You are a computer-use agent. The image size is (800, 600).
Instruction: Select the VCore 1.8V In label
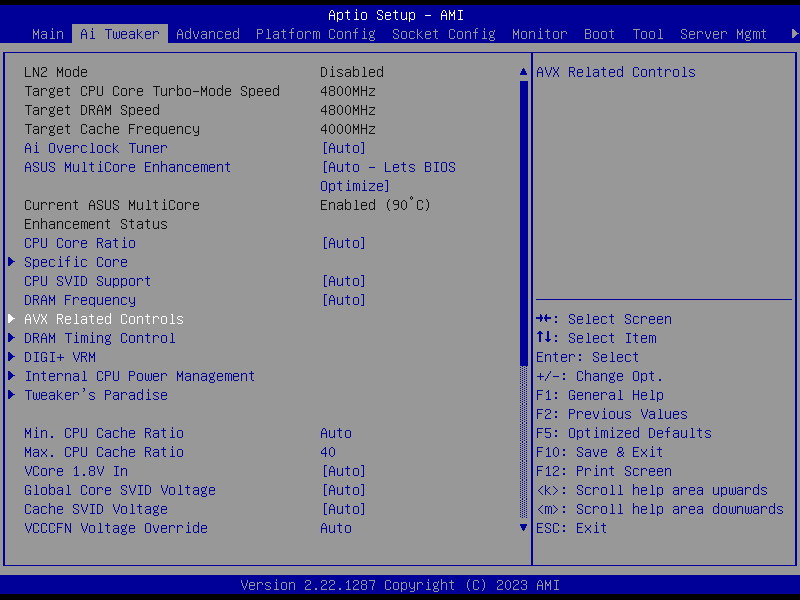coord(76,471)
